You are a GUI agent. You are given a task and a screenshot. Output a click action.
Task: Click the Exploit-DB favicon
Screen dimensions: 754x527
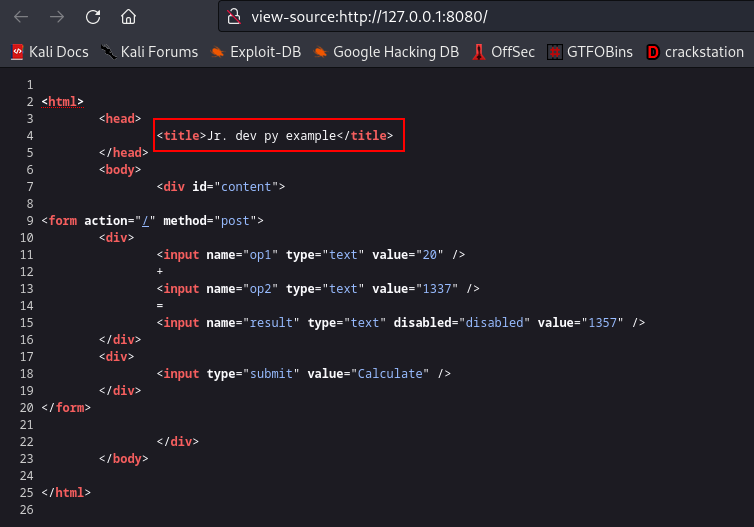pyautogui.click(x=217, y=52)
